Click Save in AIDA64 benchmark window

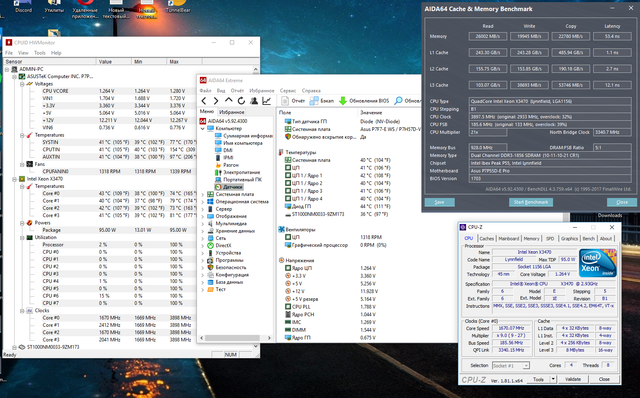click(439, 202)
